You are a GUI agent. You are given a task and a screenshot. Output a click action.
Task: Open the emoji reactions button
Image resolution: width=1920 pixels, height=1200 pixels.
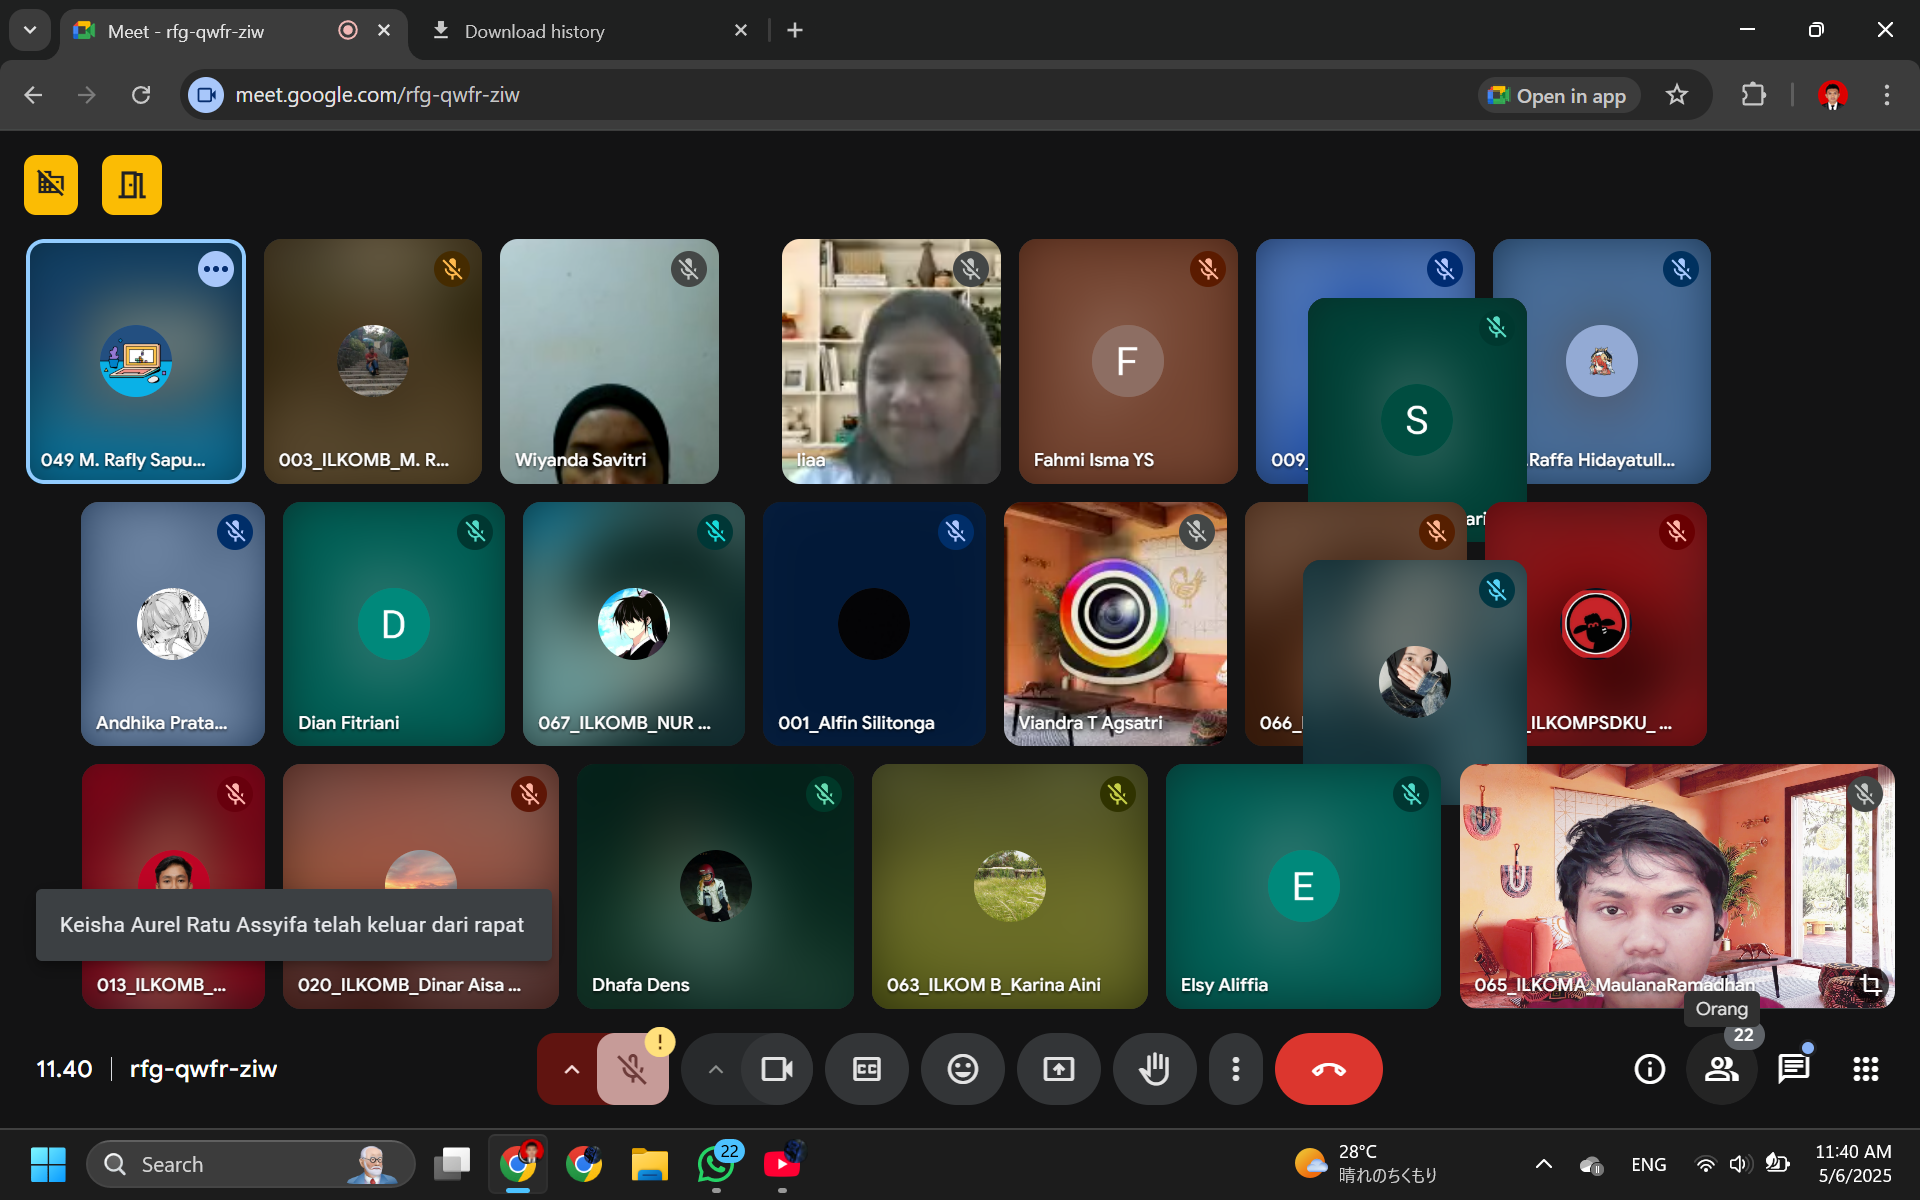coord(962,1069)
